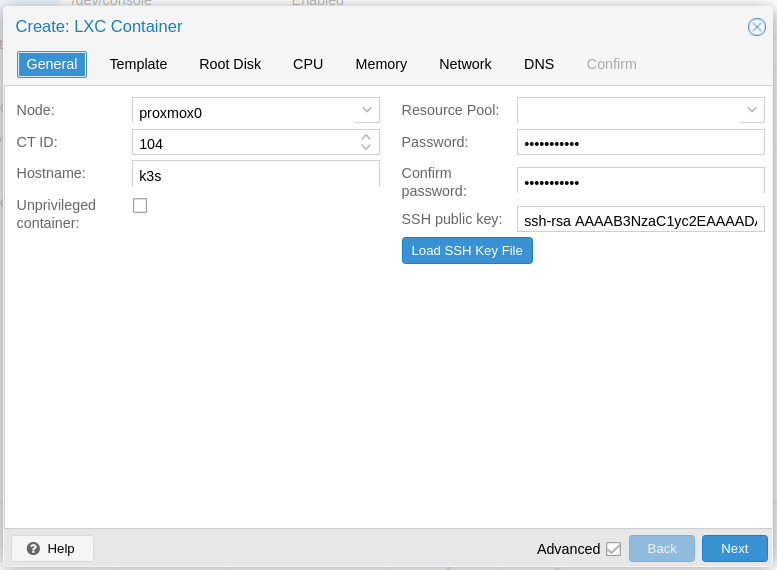Click into the Hostname field
The height and width of the screenshot is (570, 777).
[255, 174]
